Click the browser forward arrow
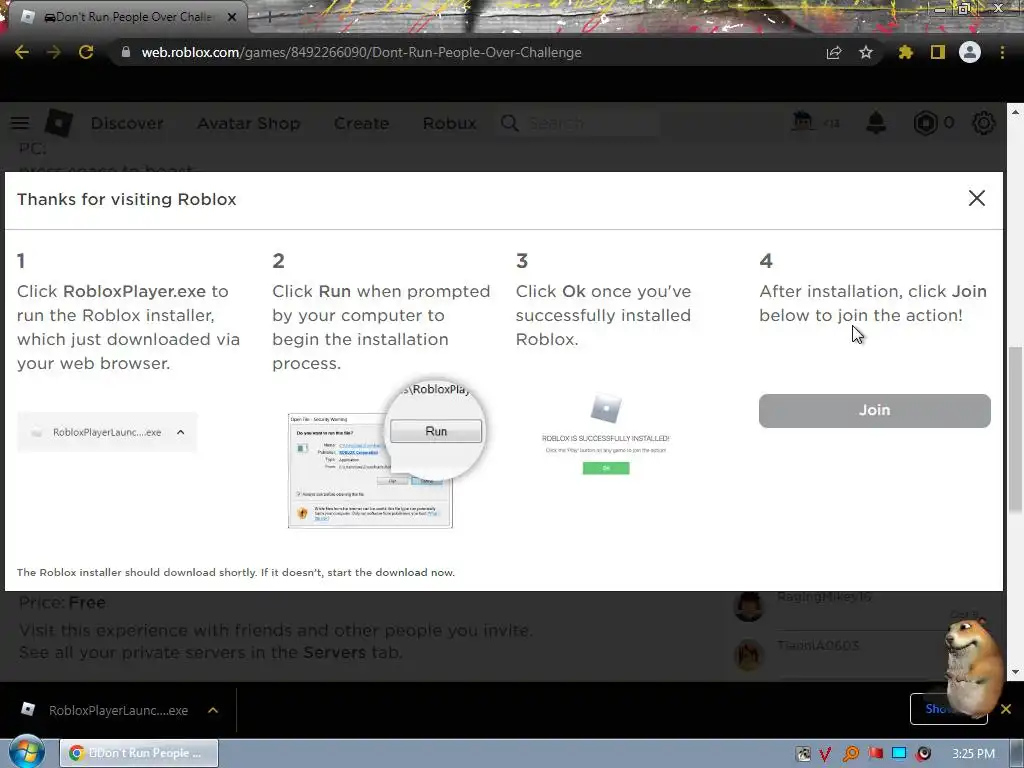The height and width of the screenshot is (768, 1024). [x=54, y=52]
